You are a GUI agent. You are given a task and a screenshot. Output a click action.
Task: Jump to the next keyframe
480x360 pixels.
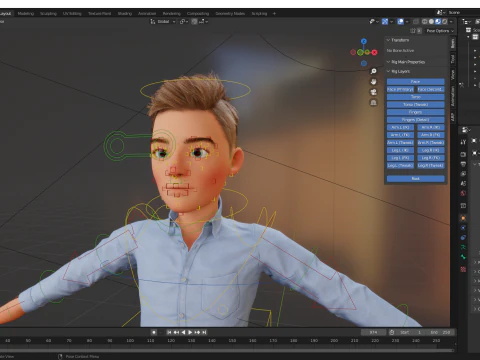coord(197,332)
